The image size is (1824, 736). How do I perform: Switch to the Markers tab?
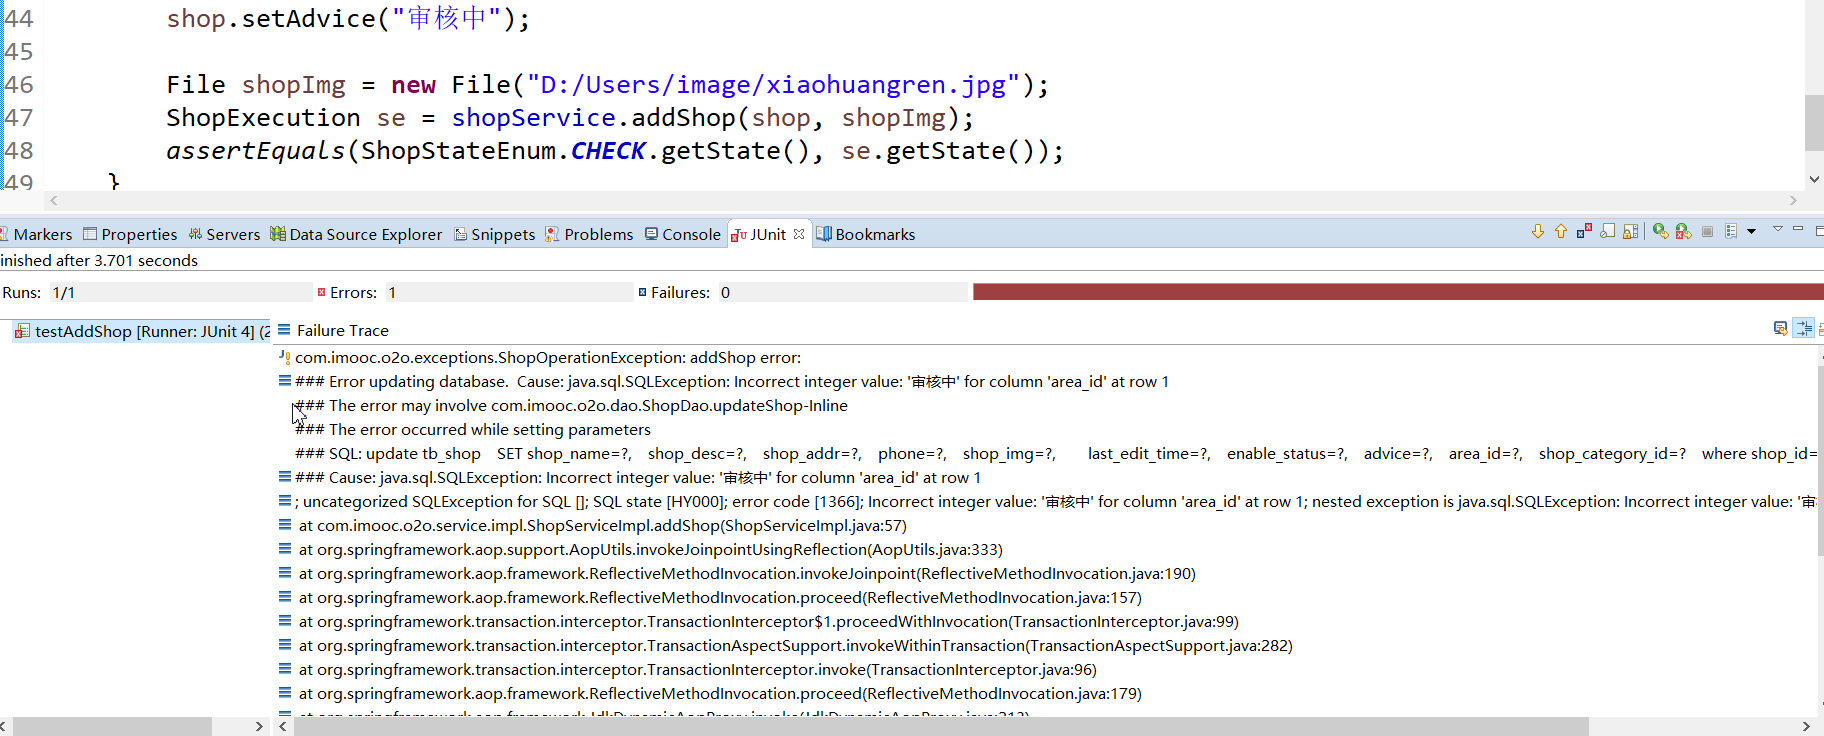pyautogui.click(x=37, y=234)
